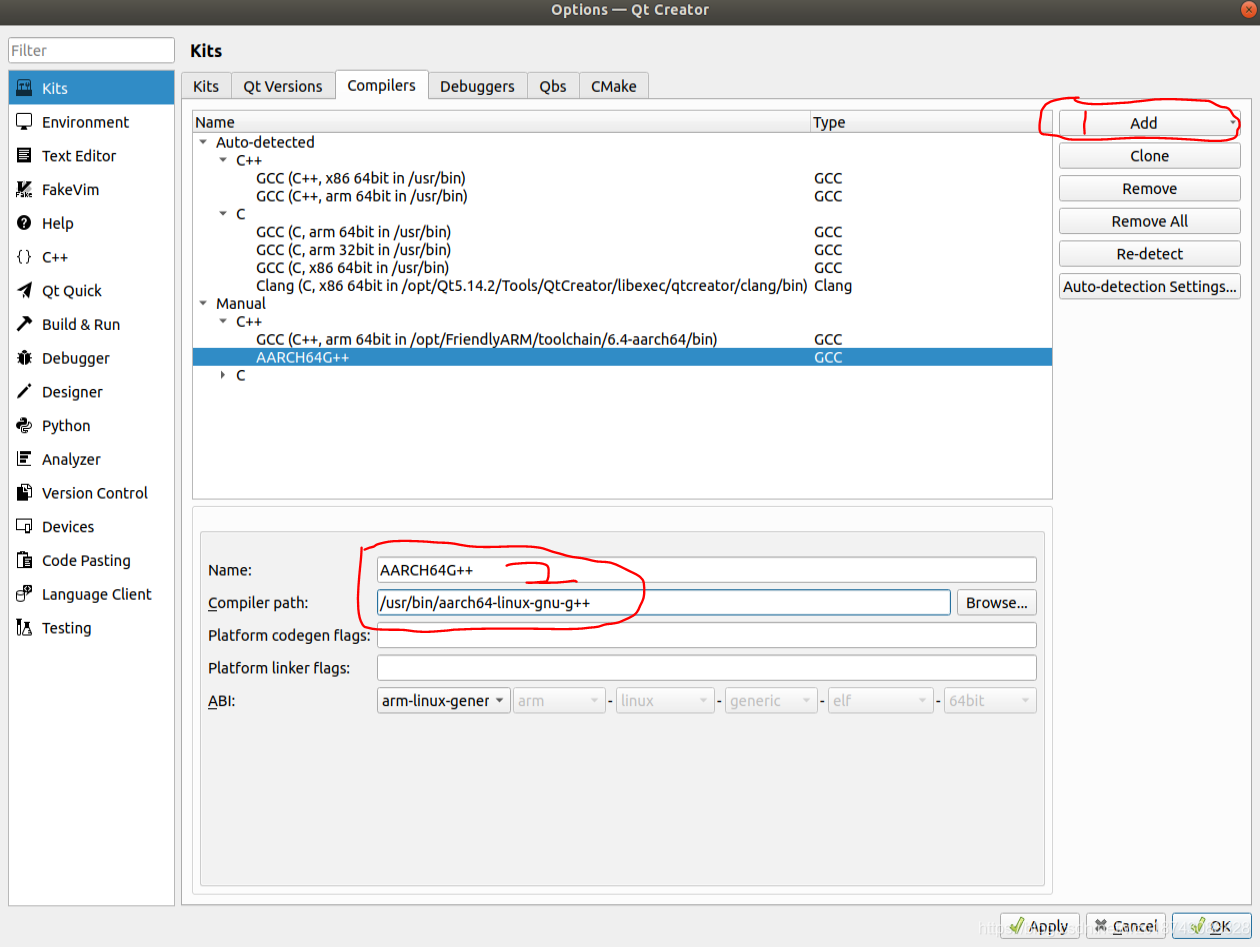This screenshot has width=1260, height=947.
Task: Click the Re-detect button
Action: [1150, 254]
